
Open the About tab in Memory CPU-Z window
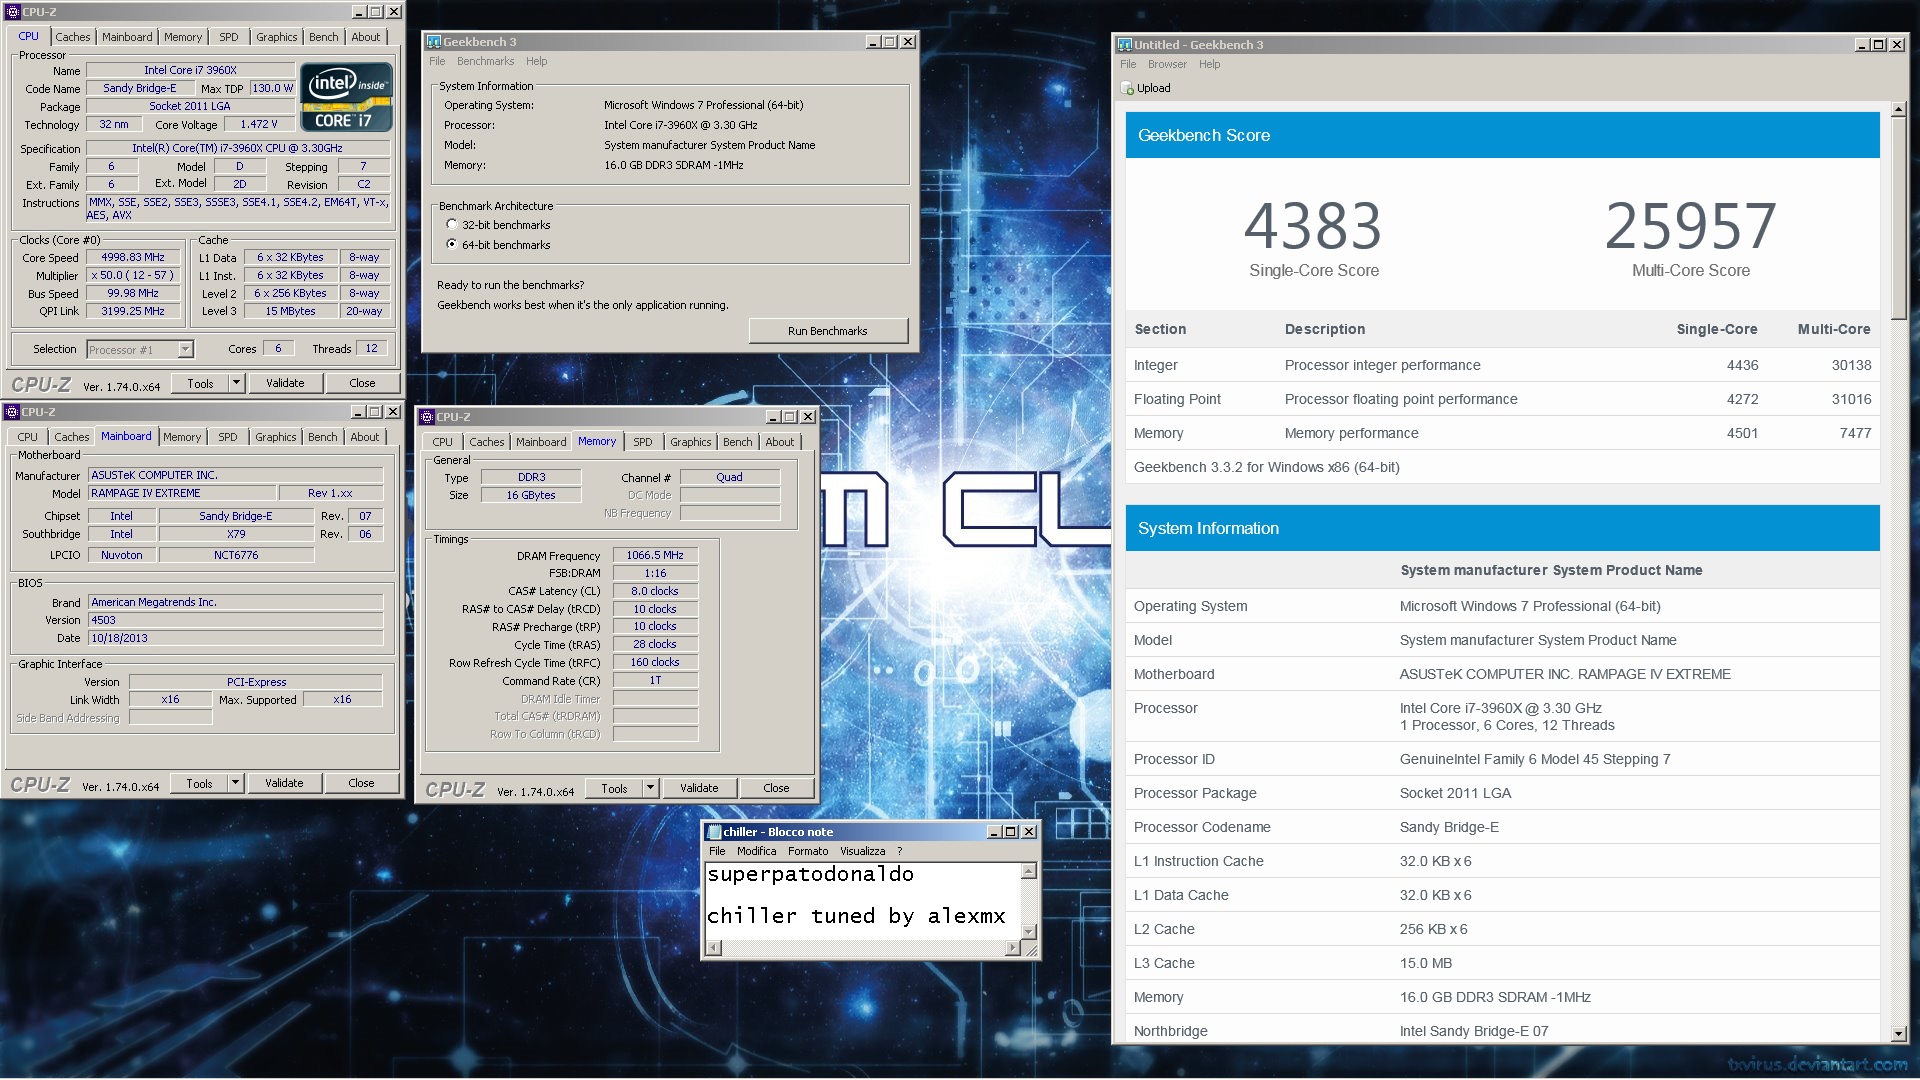780,442
